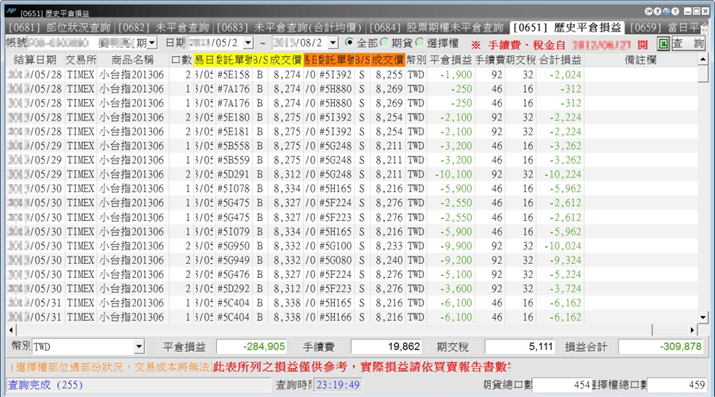Click the 平倉損益 total field showing -284,905
The width and height of the screenshot is (715, 397).
point(252,347)
